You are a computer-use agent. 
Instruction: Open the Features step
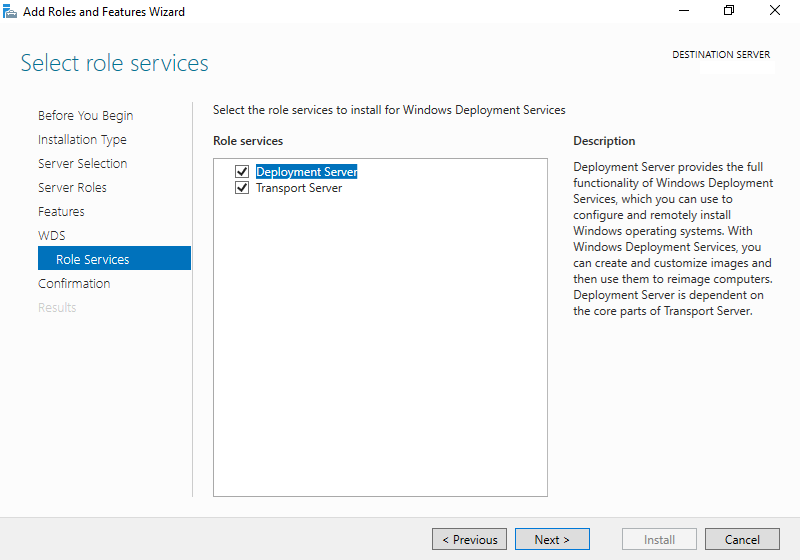tap(61, 212)
